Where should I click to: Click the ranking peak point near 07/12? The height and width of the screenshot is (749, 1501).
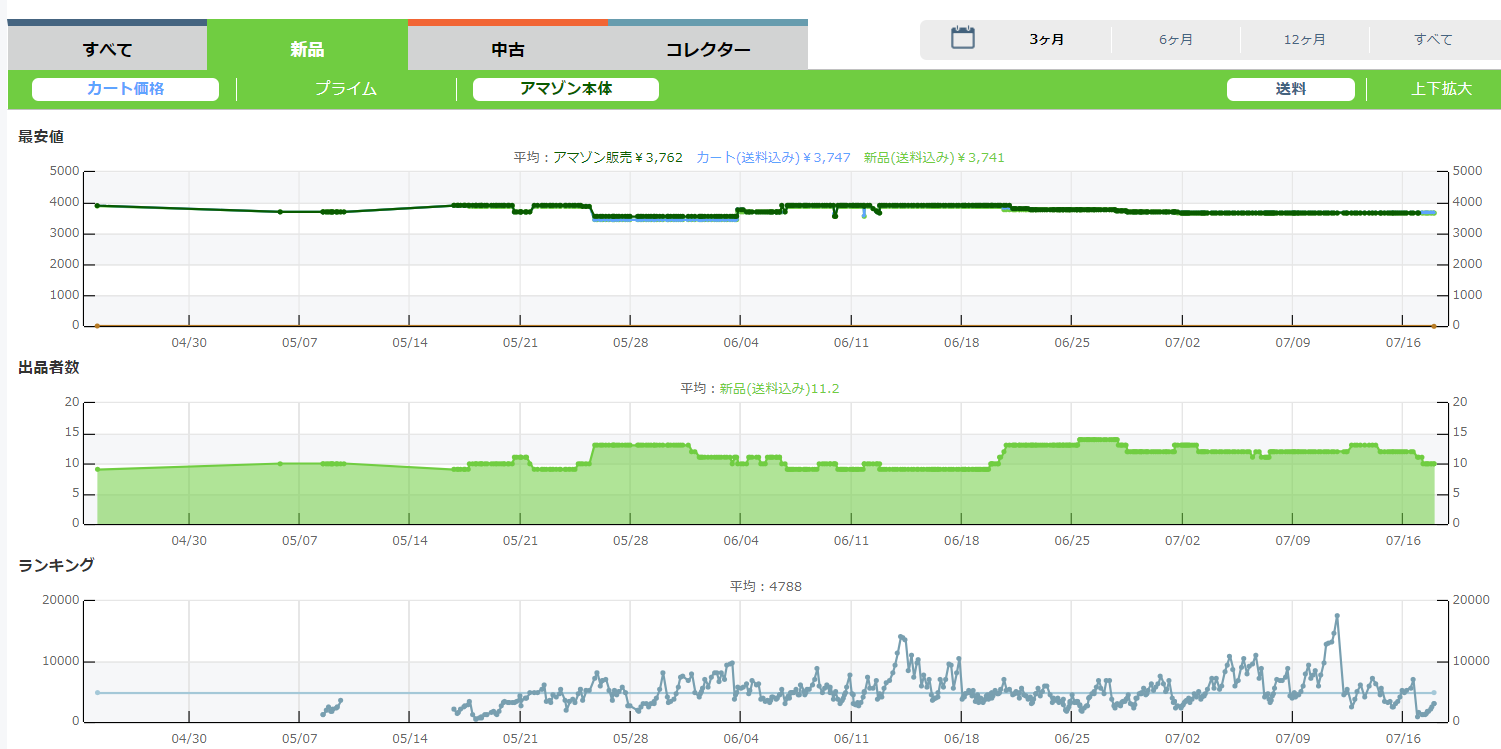[x=1337, y=616]
